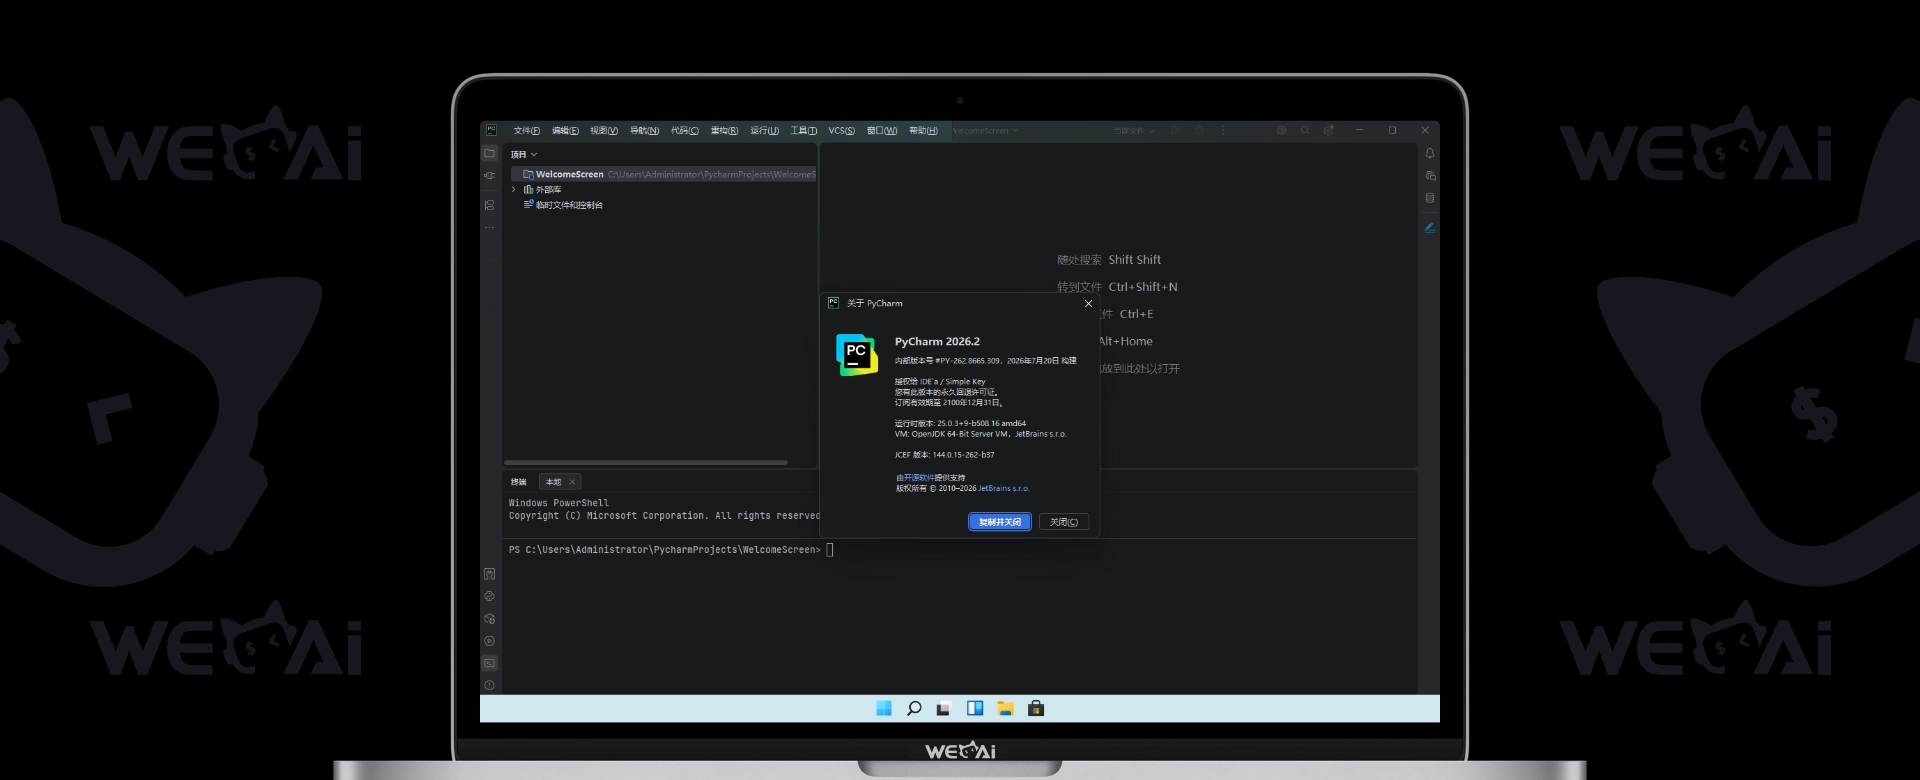Viewport: 1920px width, 780px height.
Task: Open the Problems exclamation icon
Action: pos(489,686)
